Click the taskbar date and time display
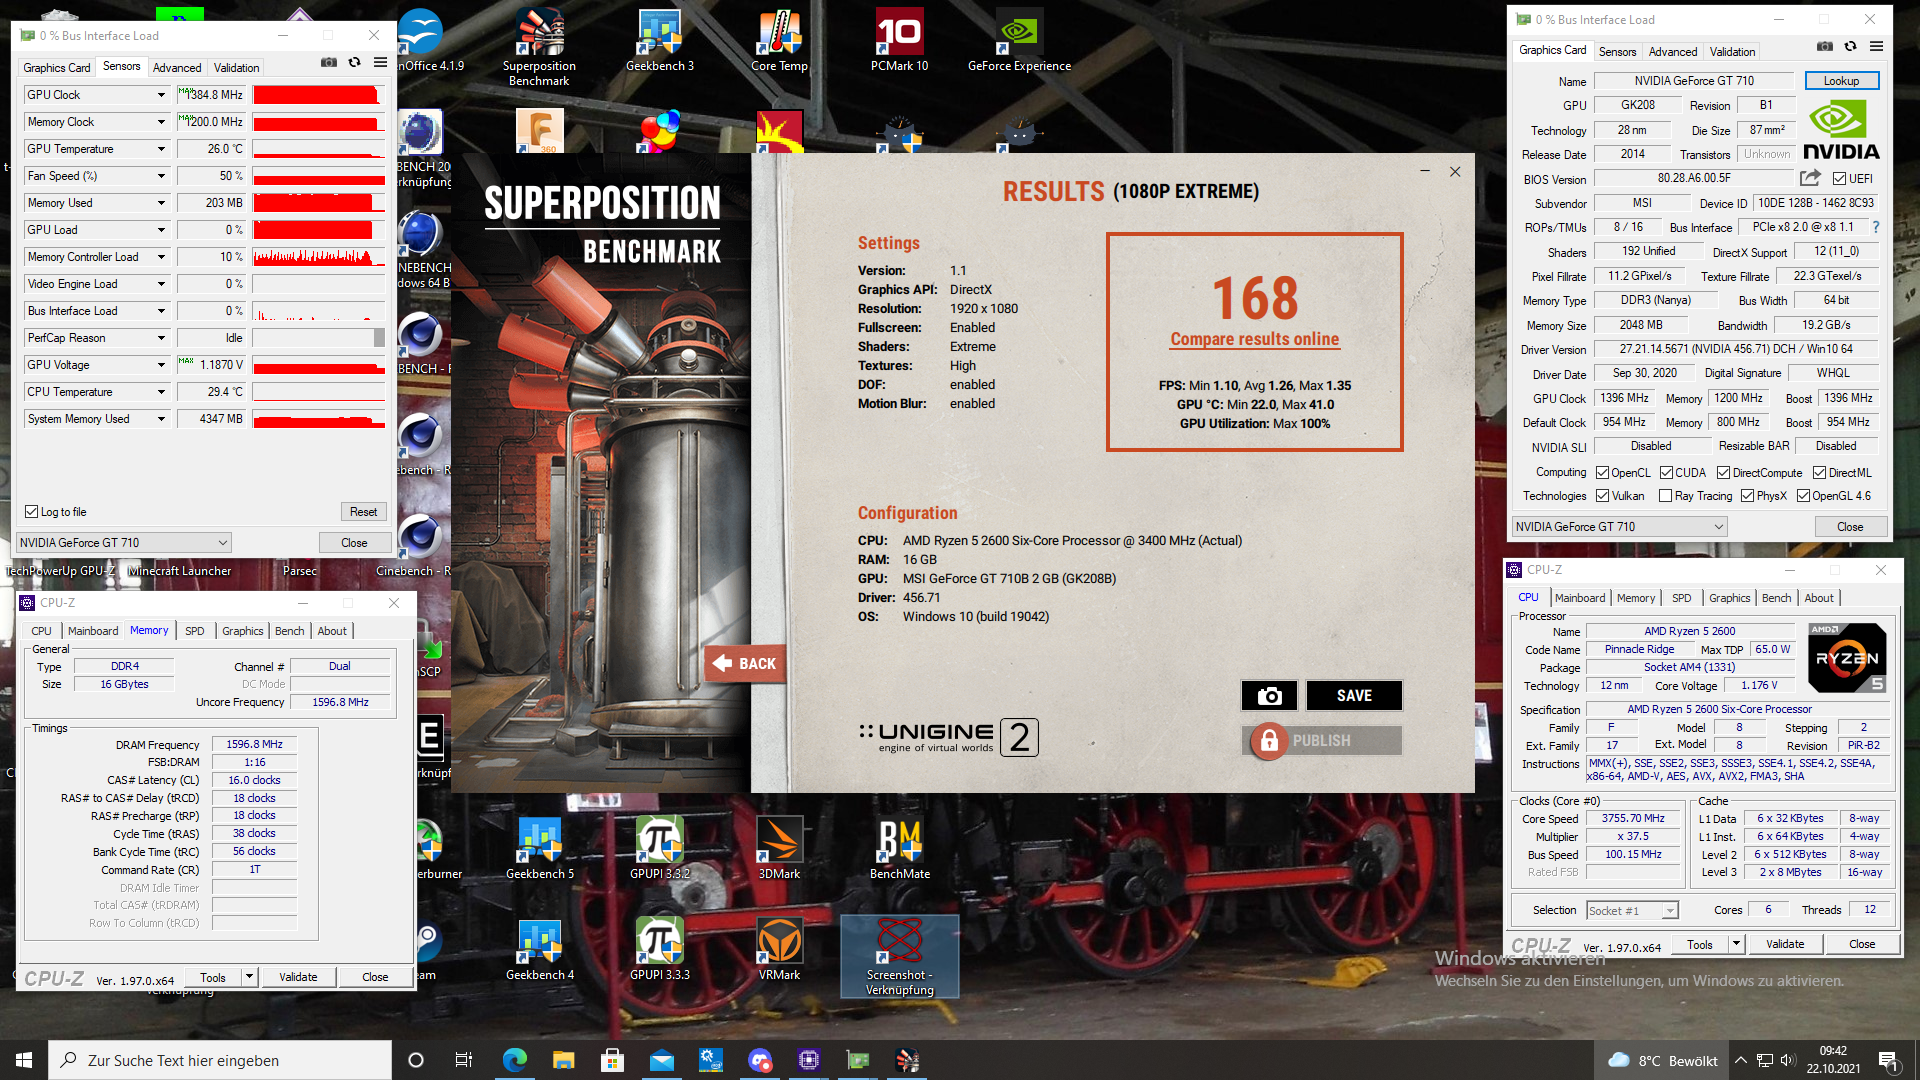Image resolution: width=1920 pixels, height=1080 pixels. [x=1833, y=1060]
